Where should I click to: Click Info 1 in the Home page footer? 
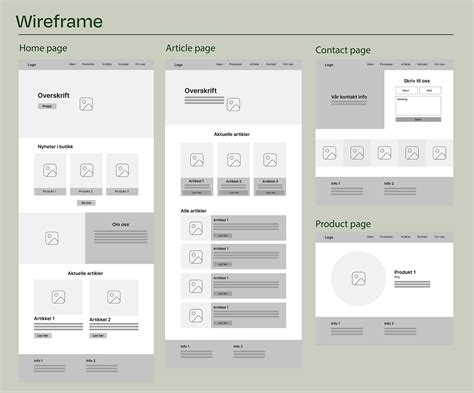click(38, 361)
